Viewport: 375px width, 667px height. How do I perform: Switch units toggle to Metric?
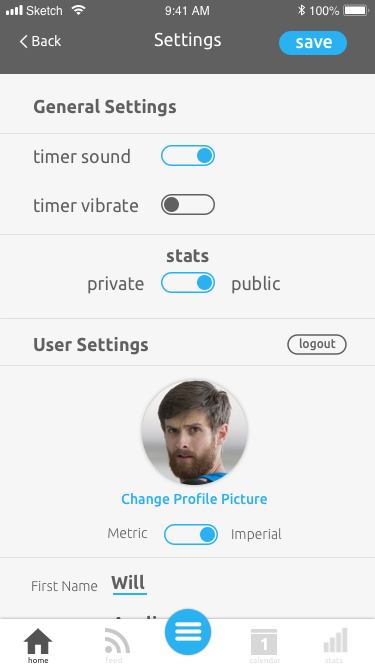191,534
